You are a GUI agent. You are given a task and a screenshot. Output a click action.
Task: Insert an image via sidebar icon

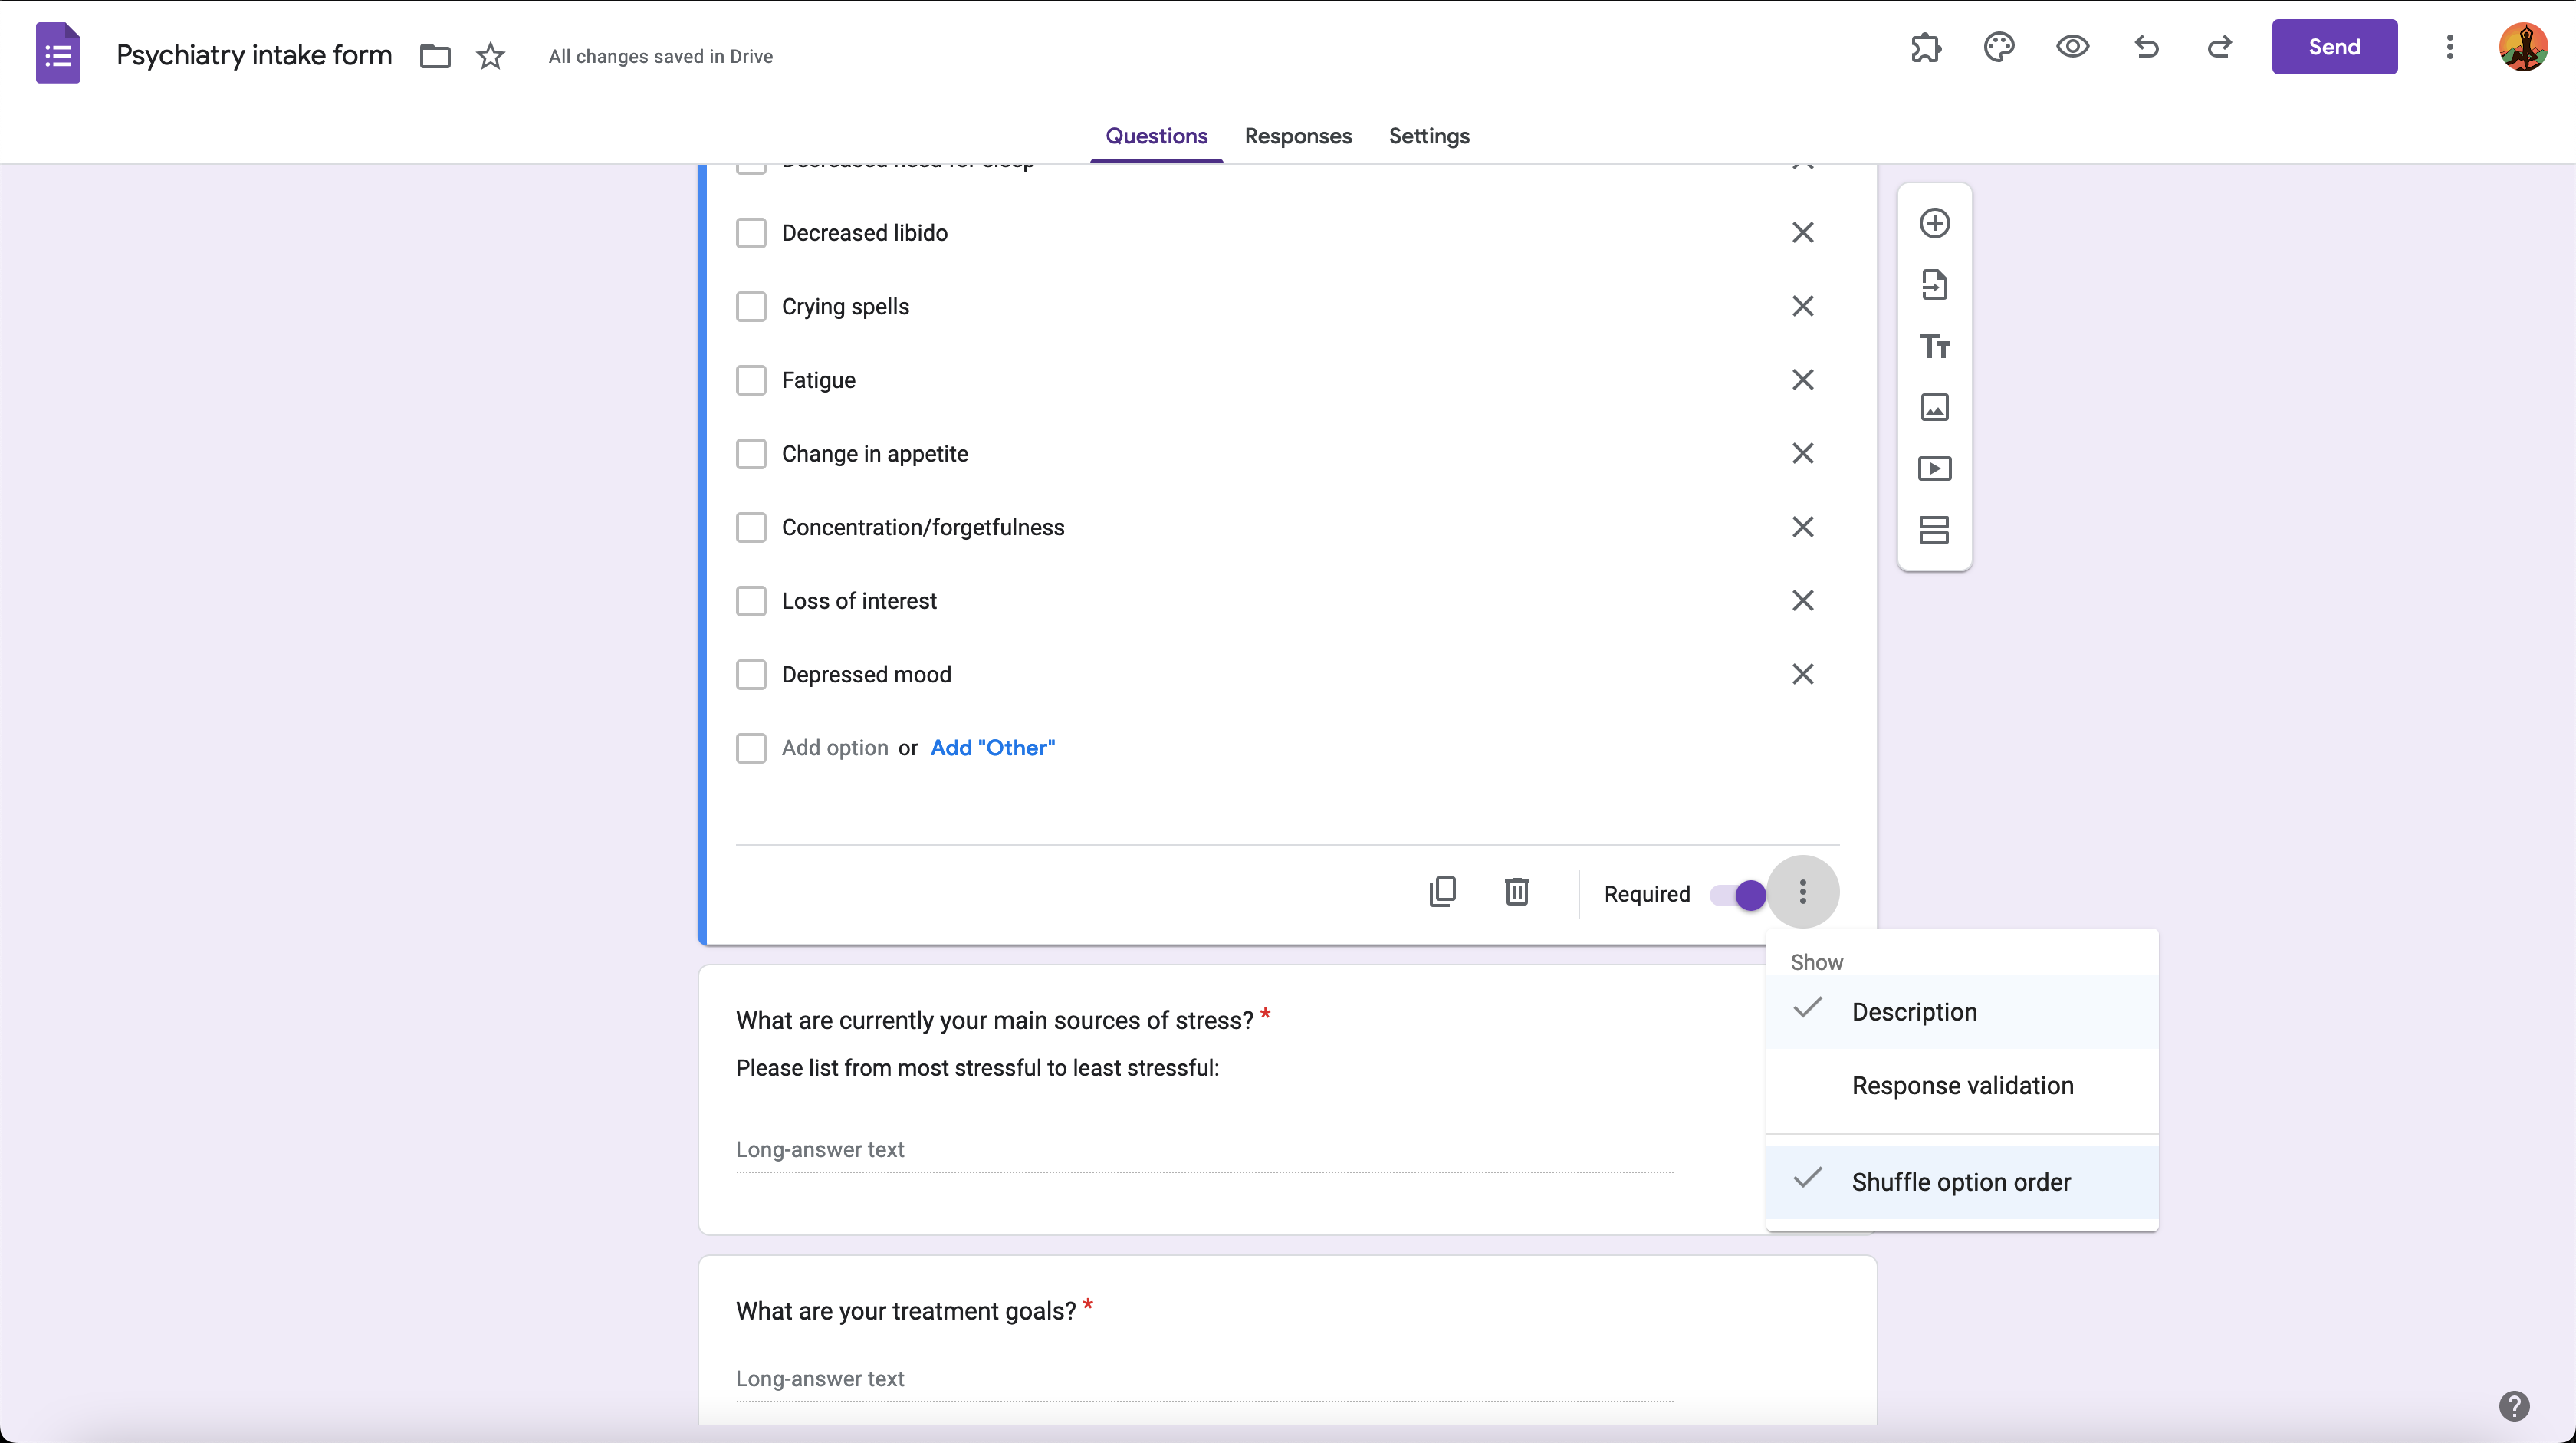pyautogui.click(x=1934, y=407)
